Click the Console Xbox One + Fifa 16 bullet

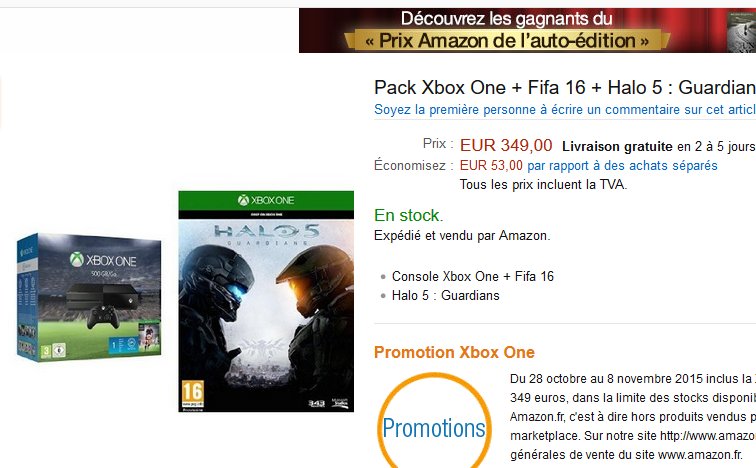tap(472, 277)
